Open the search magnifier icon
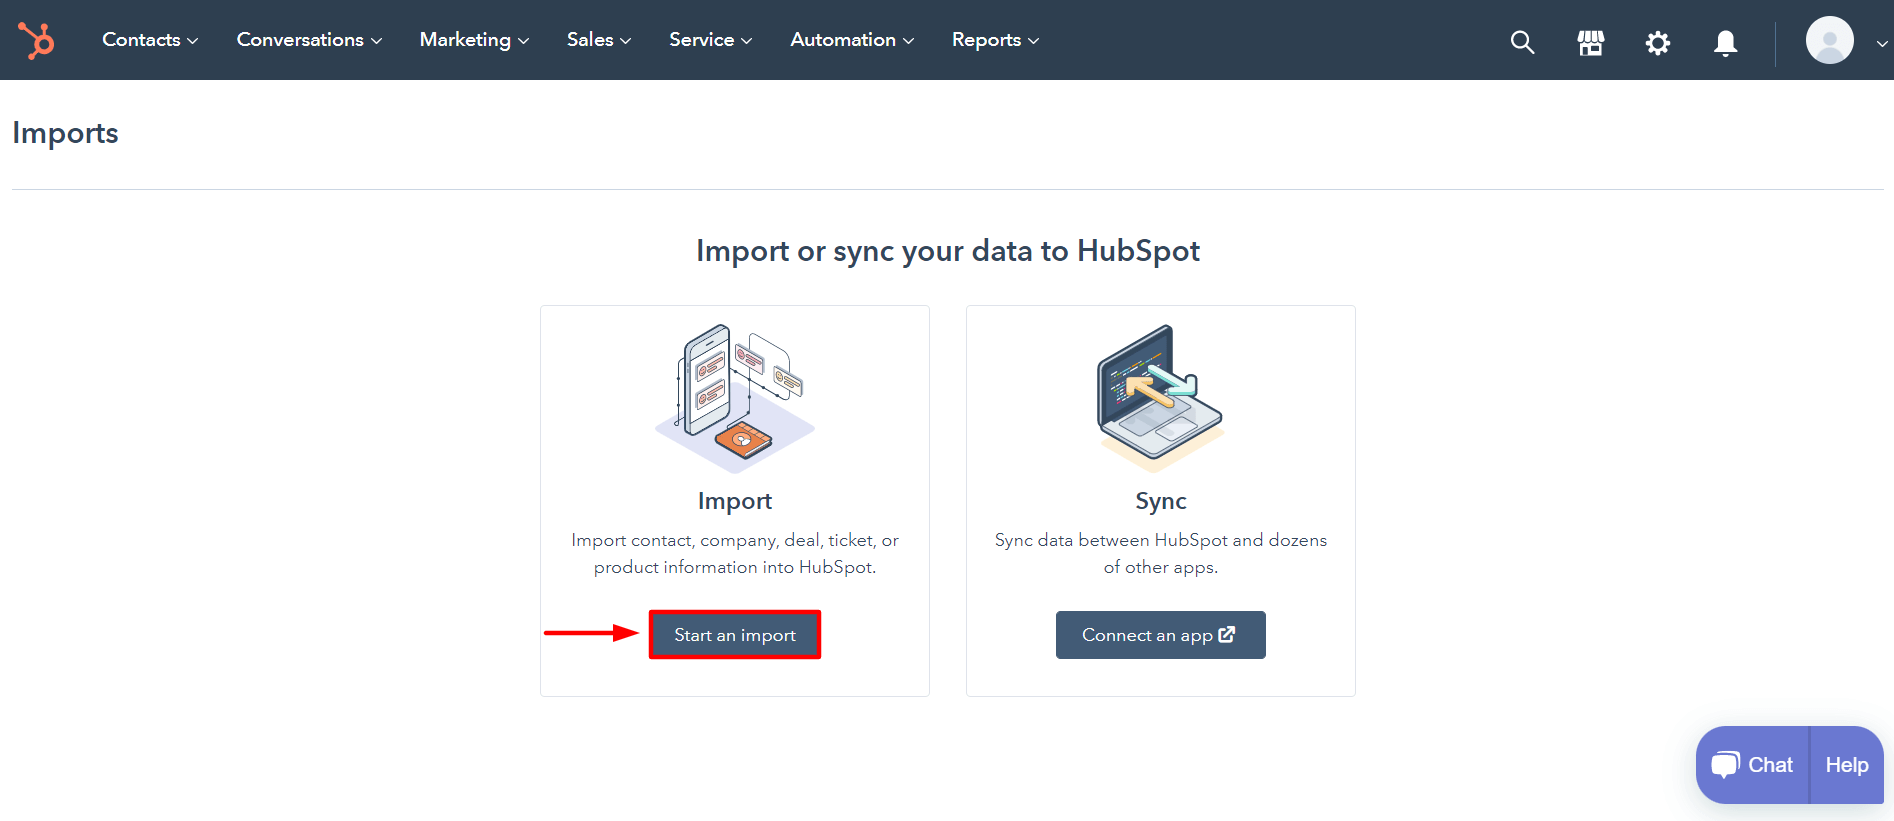The height and width of the screenshot is (821, 1894). click(1522, 42)
